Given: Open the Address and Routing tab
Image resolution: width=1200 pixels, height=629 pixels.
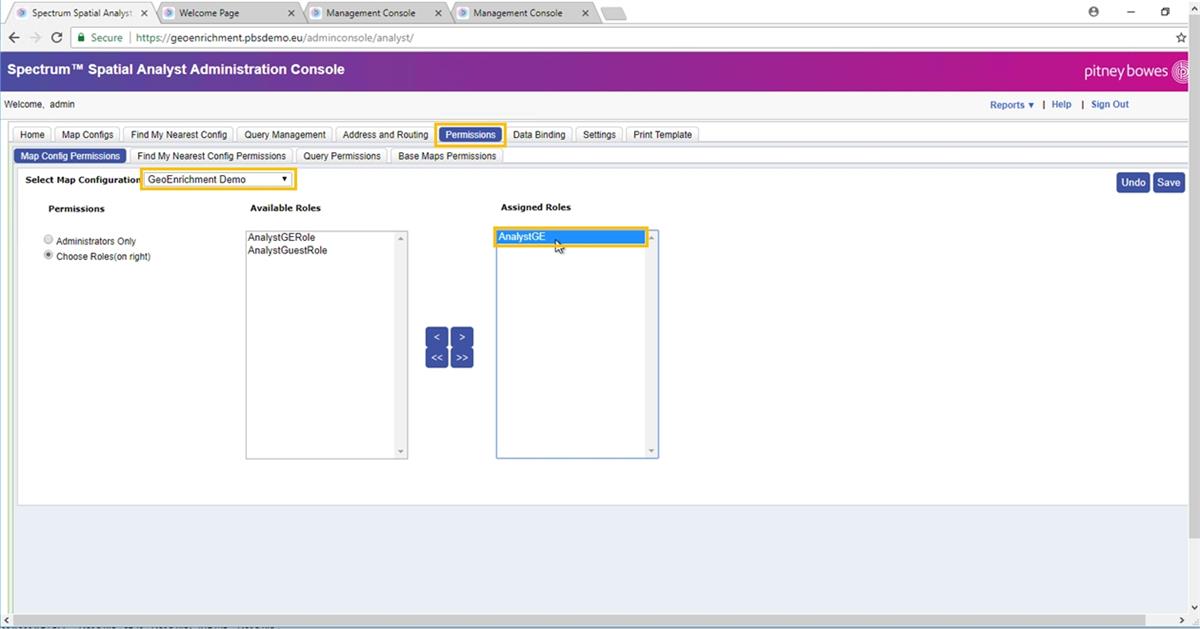Looking at the screenshot, I should tap(385, 135).
